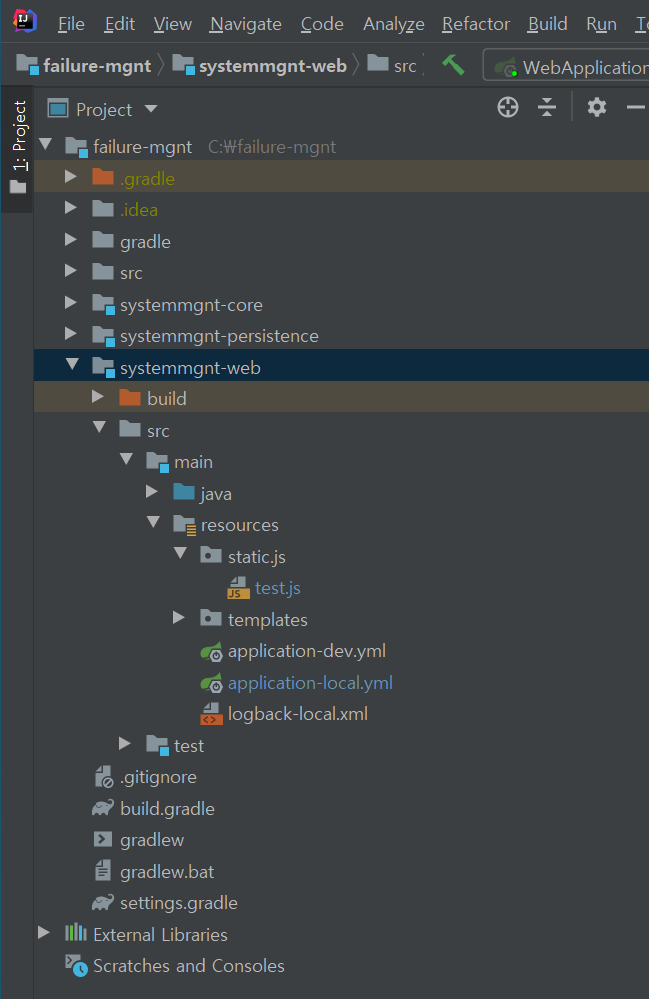Select the application-dev.yml file
Image resolution: width=649 pixels, height=999 pixels.
(308, 650)
